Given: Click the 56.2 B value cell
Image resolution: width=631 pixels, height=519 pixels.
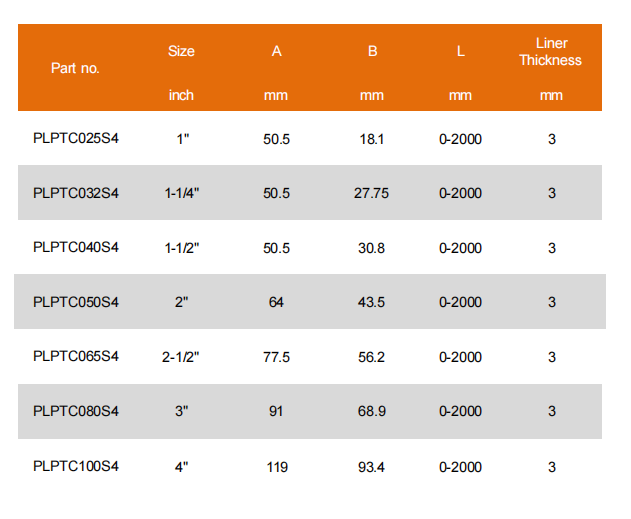Looking at the screenshot, I should (371, 357).
